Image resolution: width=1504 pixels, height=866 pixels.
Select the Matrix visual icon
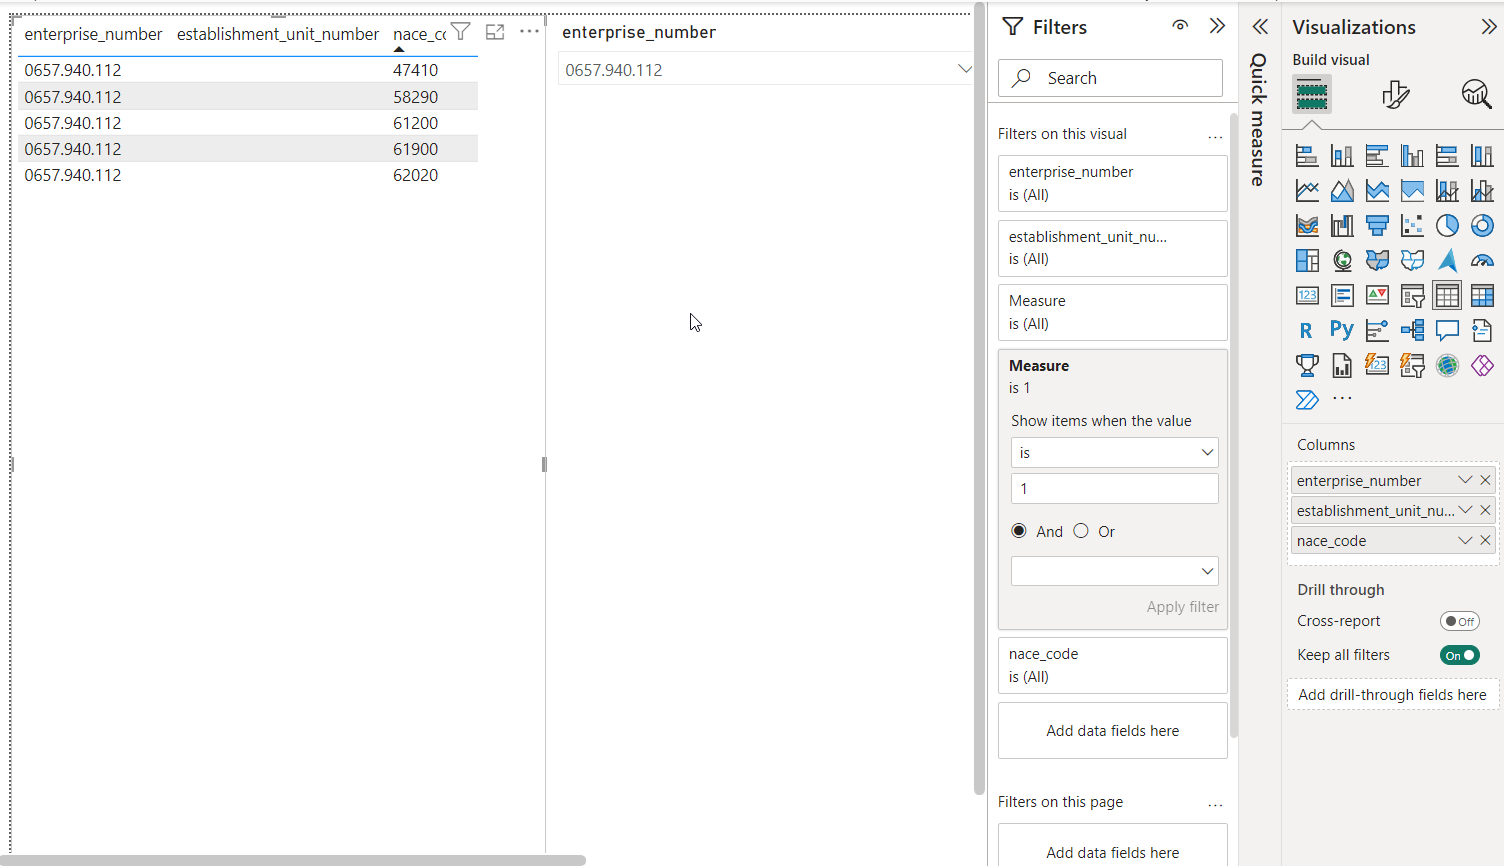coord(1482,296)
